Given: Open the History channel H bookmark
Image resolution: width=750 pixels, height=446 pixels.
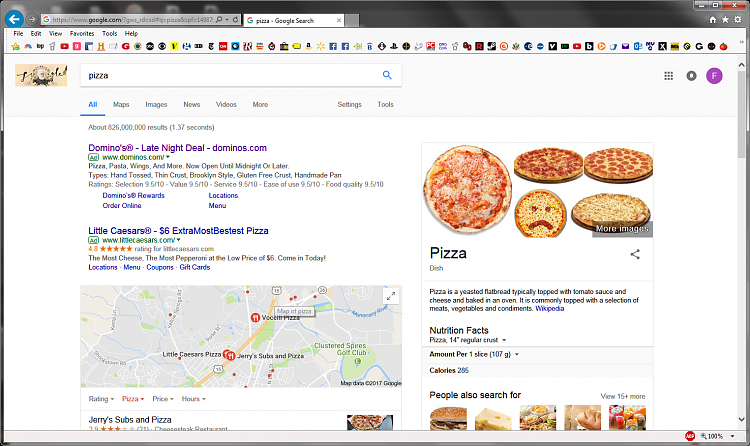Looking at the screenshot, I should [x=101, y=46].
